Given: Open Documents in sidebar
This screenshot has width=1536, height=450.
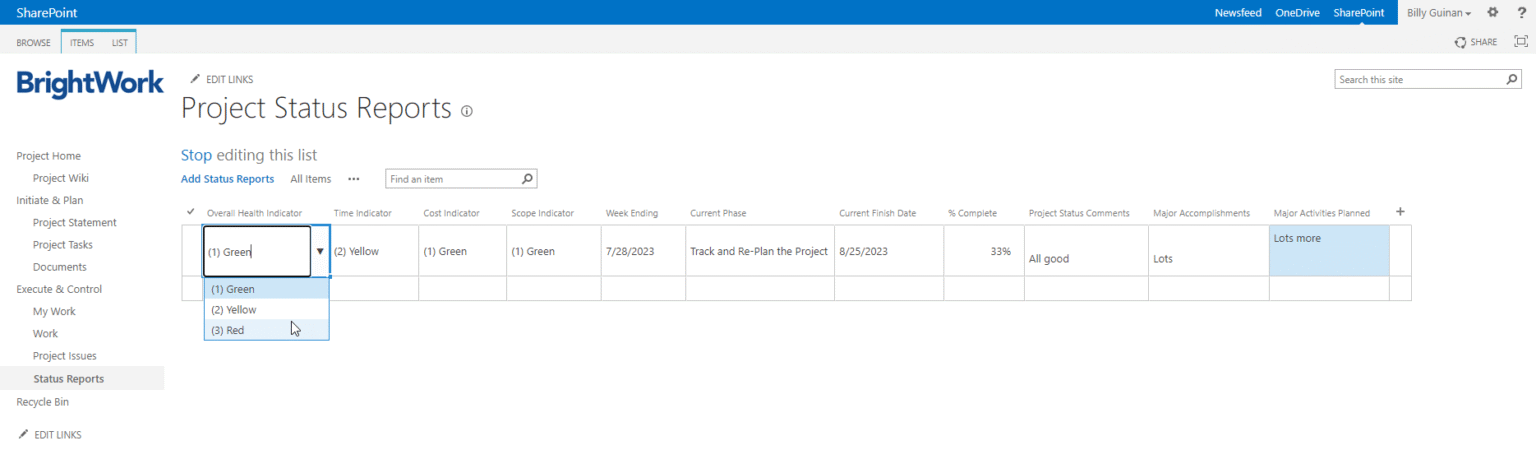Looking at the screenshot, I should 60,267.
